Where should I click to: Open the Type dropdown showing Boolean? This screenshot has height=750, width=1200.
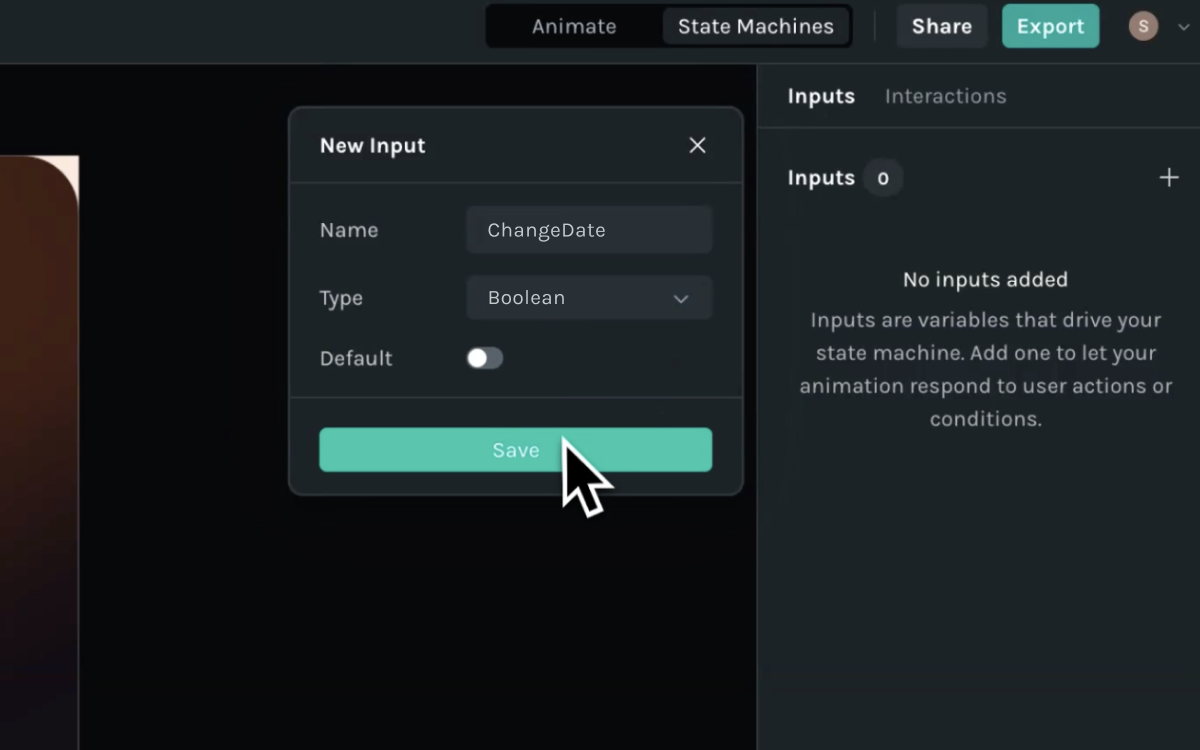[x=588, y=298]
